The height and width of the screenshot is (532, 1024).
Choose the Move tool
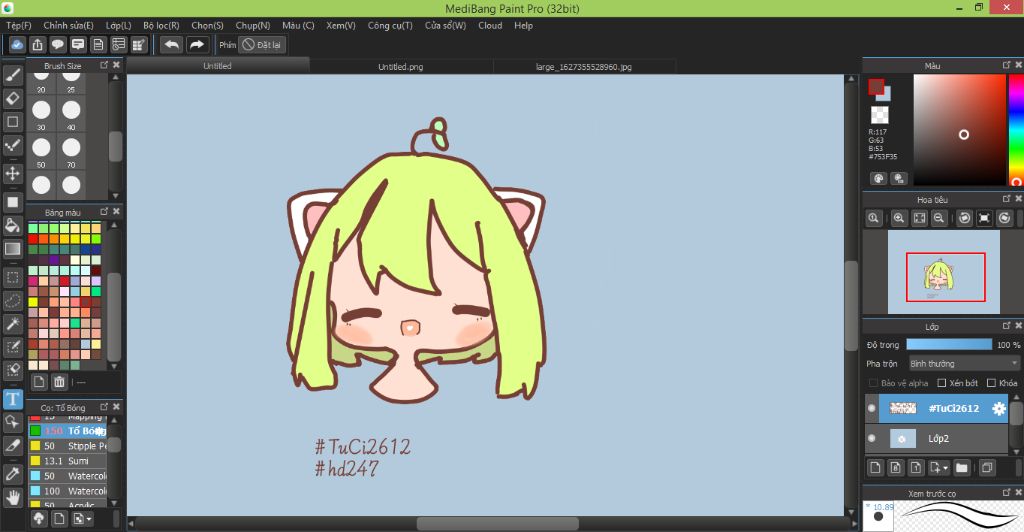pyautogui.click(x=13, y=173)
